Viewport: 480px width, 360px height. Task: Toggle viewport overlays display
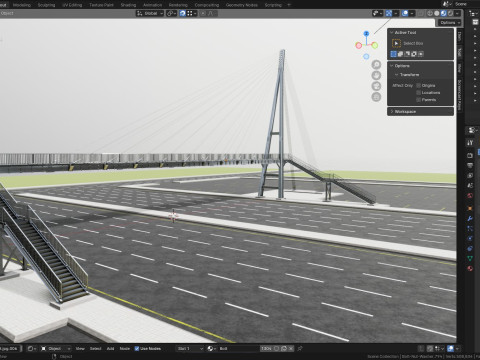tap(405, 13)
